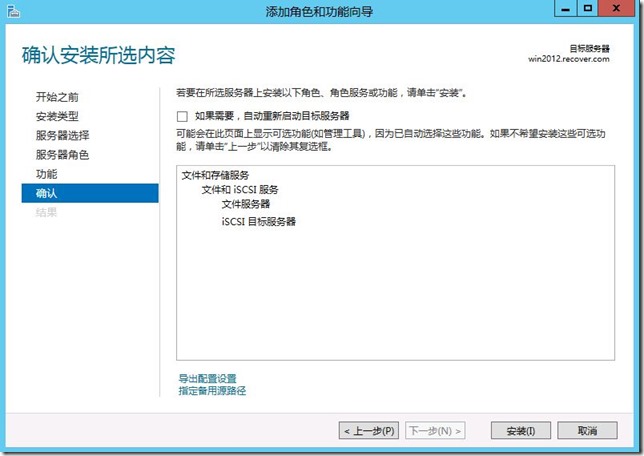Viewport: 644px width, 456px height.
Task: Enable automatic restart of target server checkbox
Action: (x=182, y=116)
